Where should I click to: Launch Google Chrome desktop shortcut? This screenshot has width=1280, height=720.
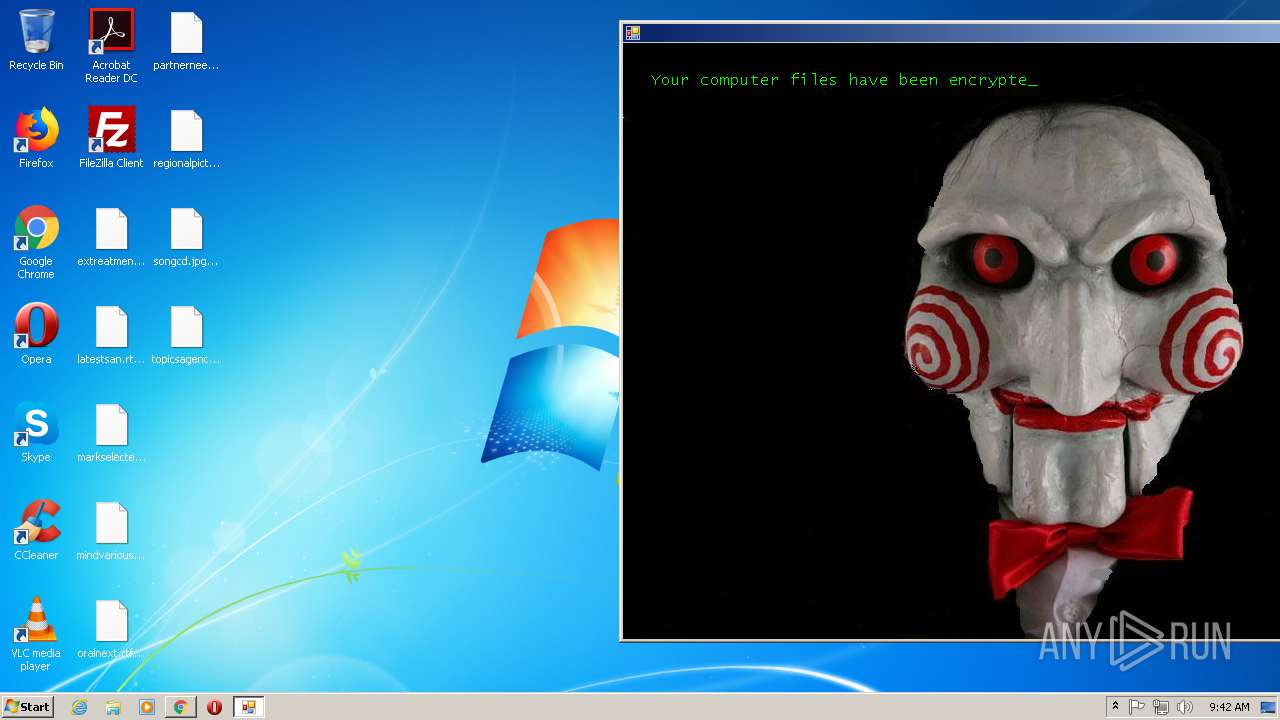pyautogui.click(x=36, y=243)
